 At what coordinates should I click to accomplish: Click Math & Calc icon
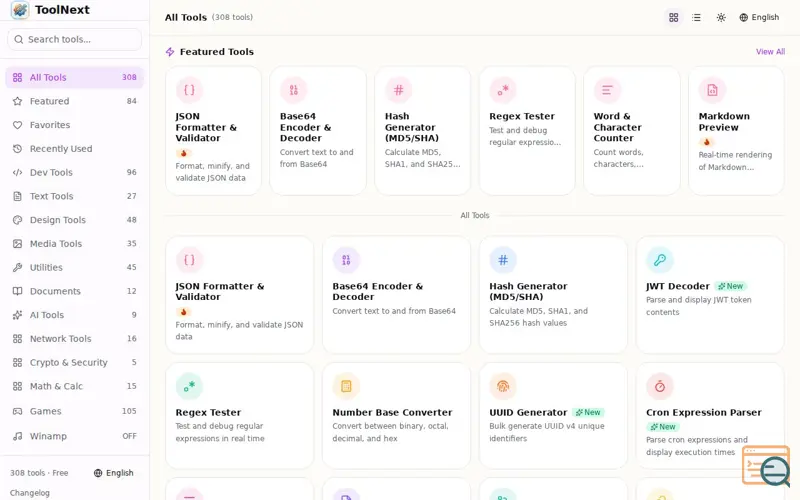click(x=17, y=386)
